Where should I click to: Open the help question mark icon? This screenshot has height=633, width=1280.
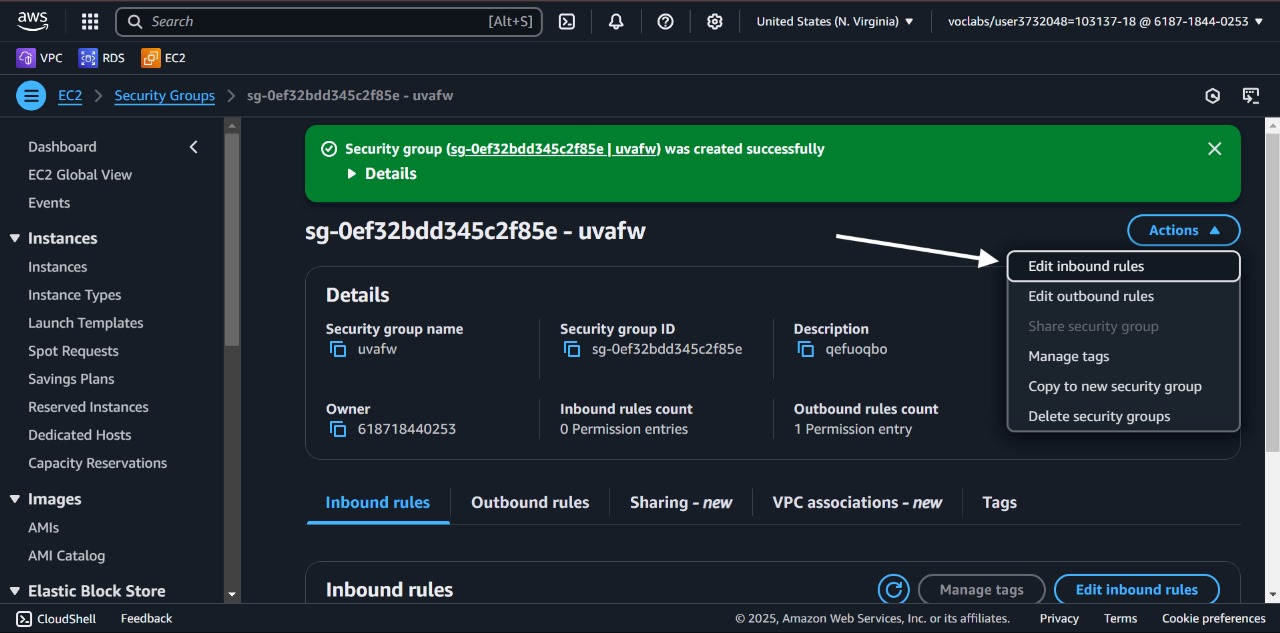[x=665, y=21]
